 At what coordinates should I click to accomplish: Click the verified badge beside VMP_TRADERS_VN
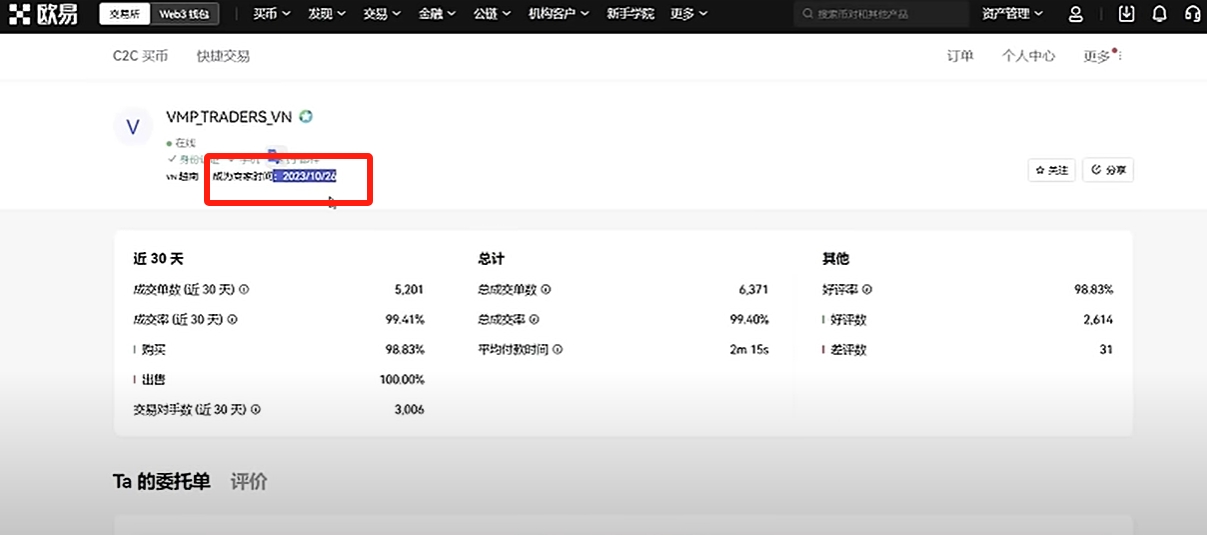pyautogui.click(x=306, y=116)
